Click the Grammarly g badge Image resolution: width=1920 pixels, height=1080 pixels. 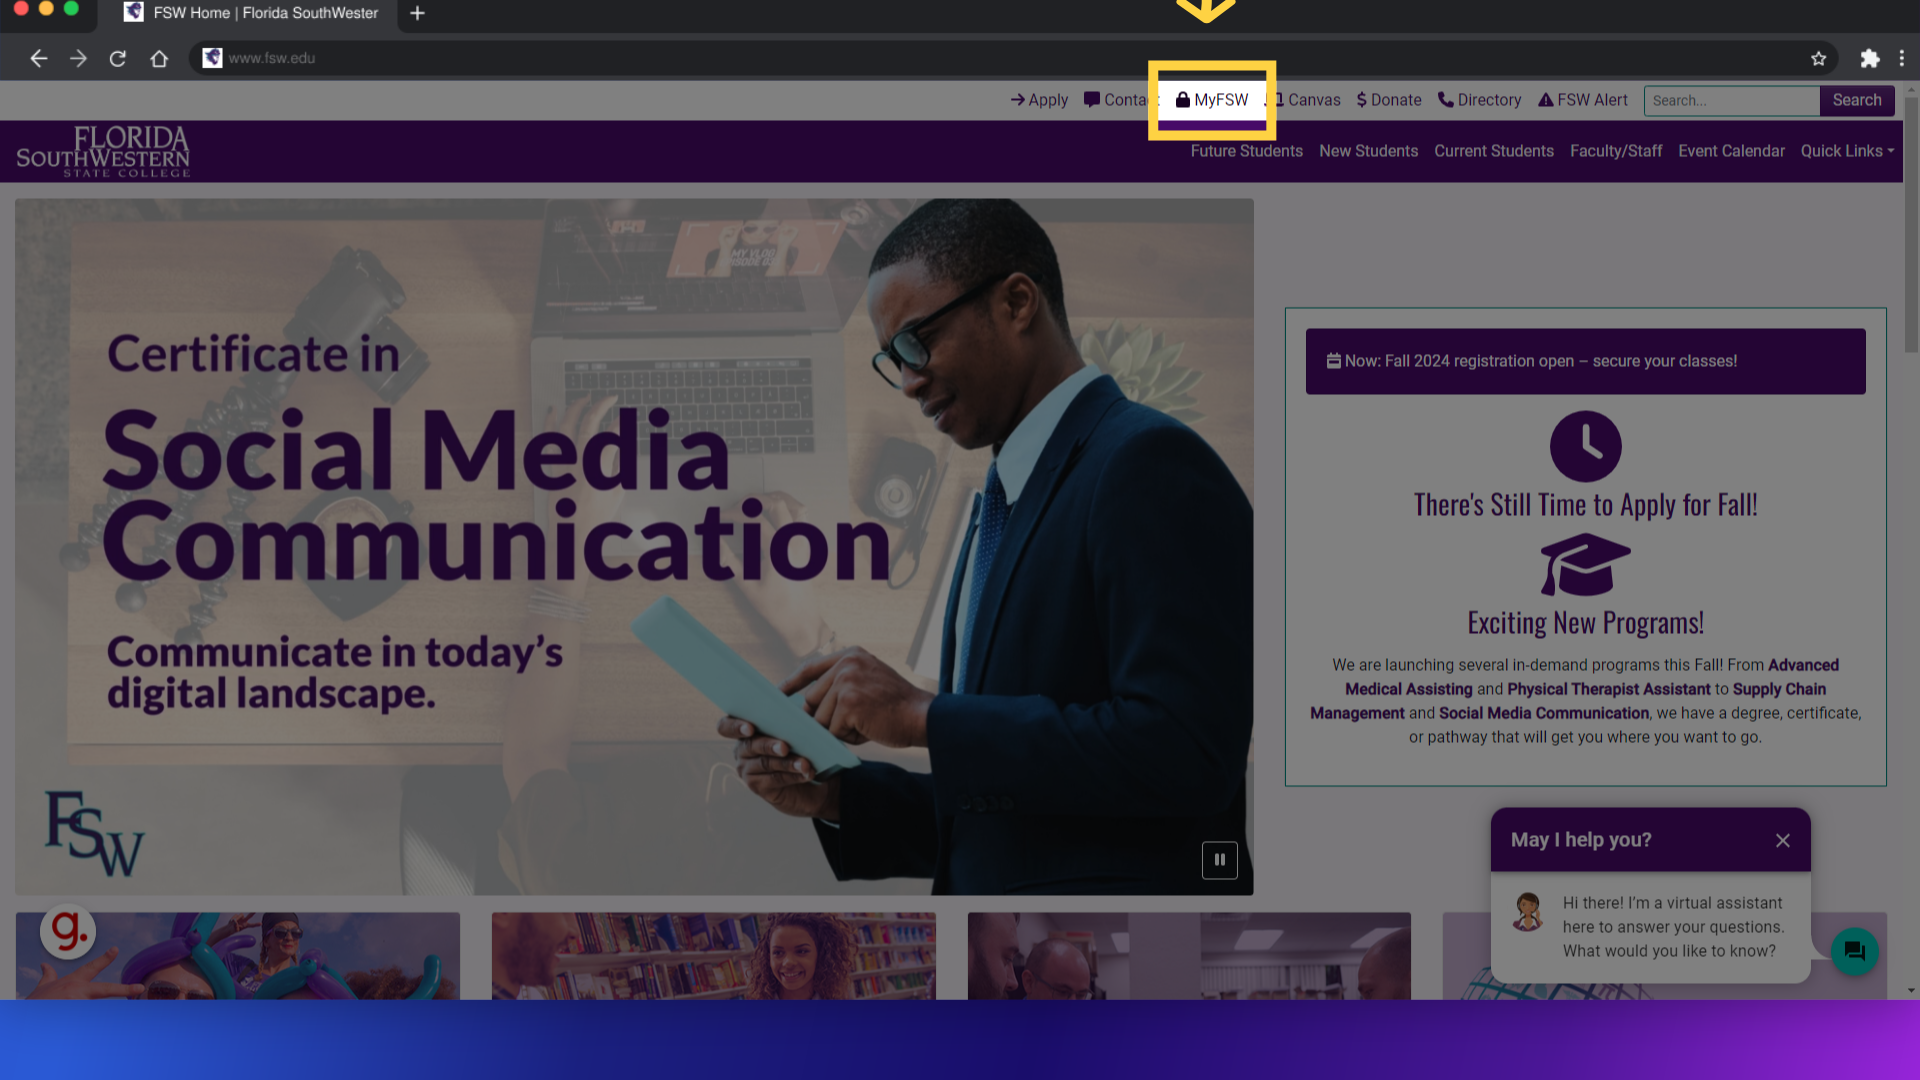68,931
